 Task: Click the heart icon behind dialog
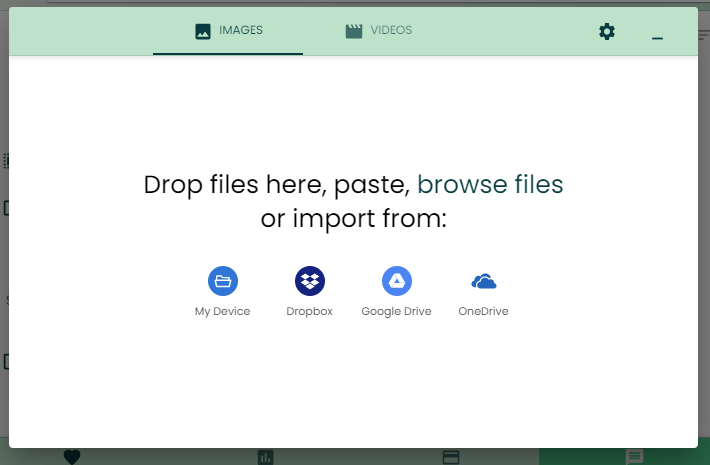point(72,457)
